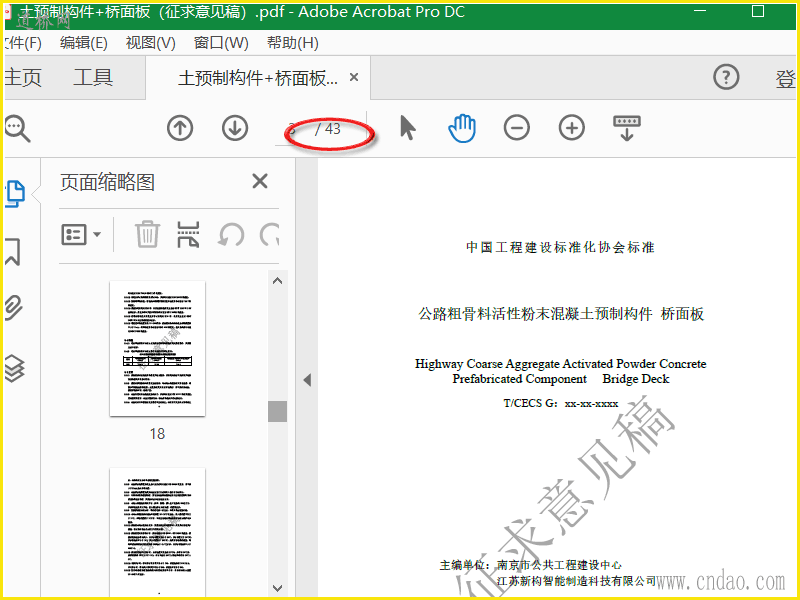Minimize the Acrobat window
The height and width of the screenshot is (600, 800).
point(700,11)
